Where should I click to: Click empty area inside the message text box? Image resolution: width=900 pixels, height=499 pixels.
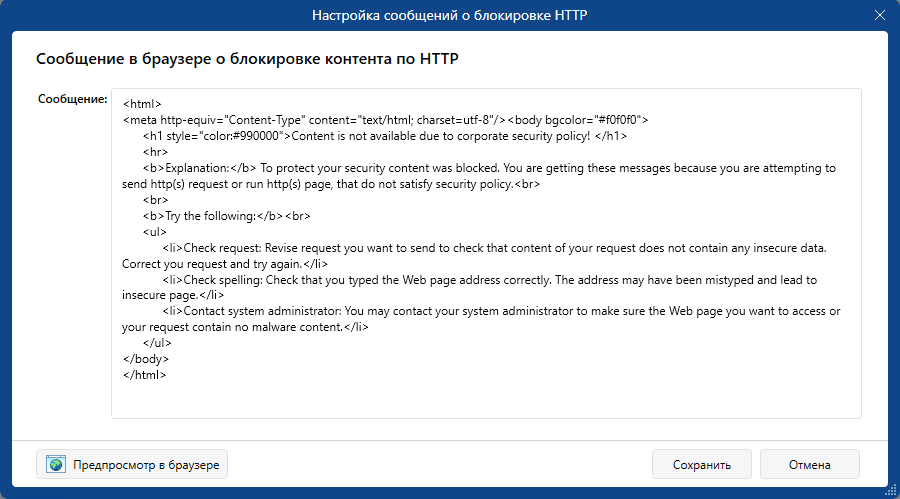click(x=486, y=399)
